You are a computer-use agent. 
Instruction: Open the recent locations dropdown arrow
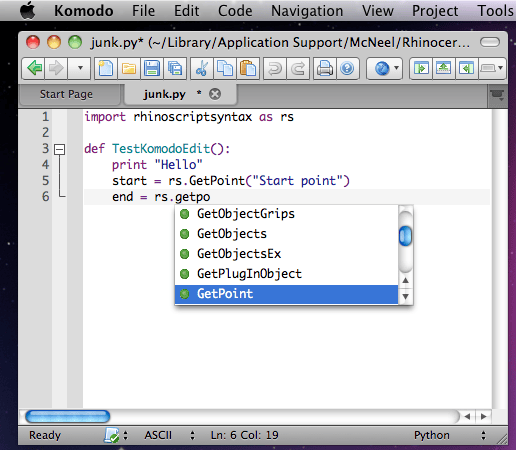coord(80,68)
